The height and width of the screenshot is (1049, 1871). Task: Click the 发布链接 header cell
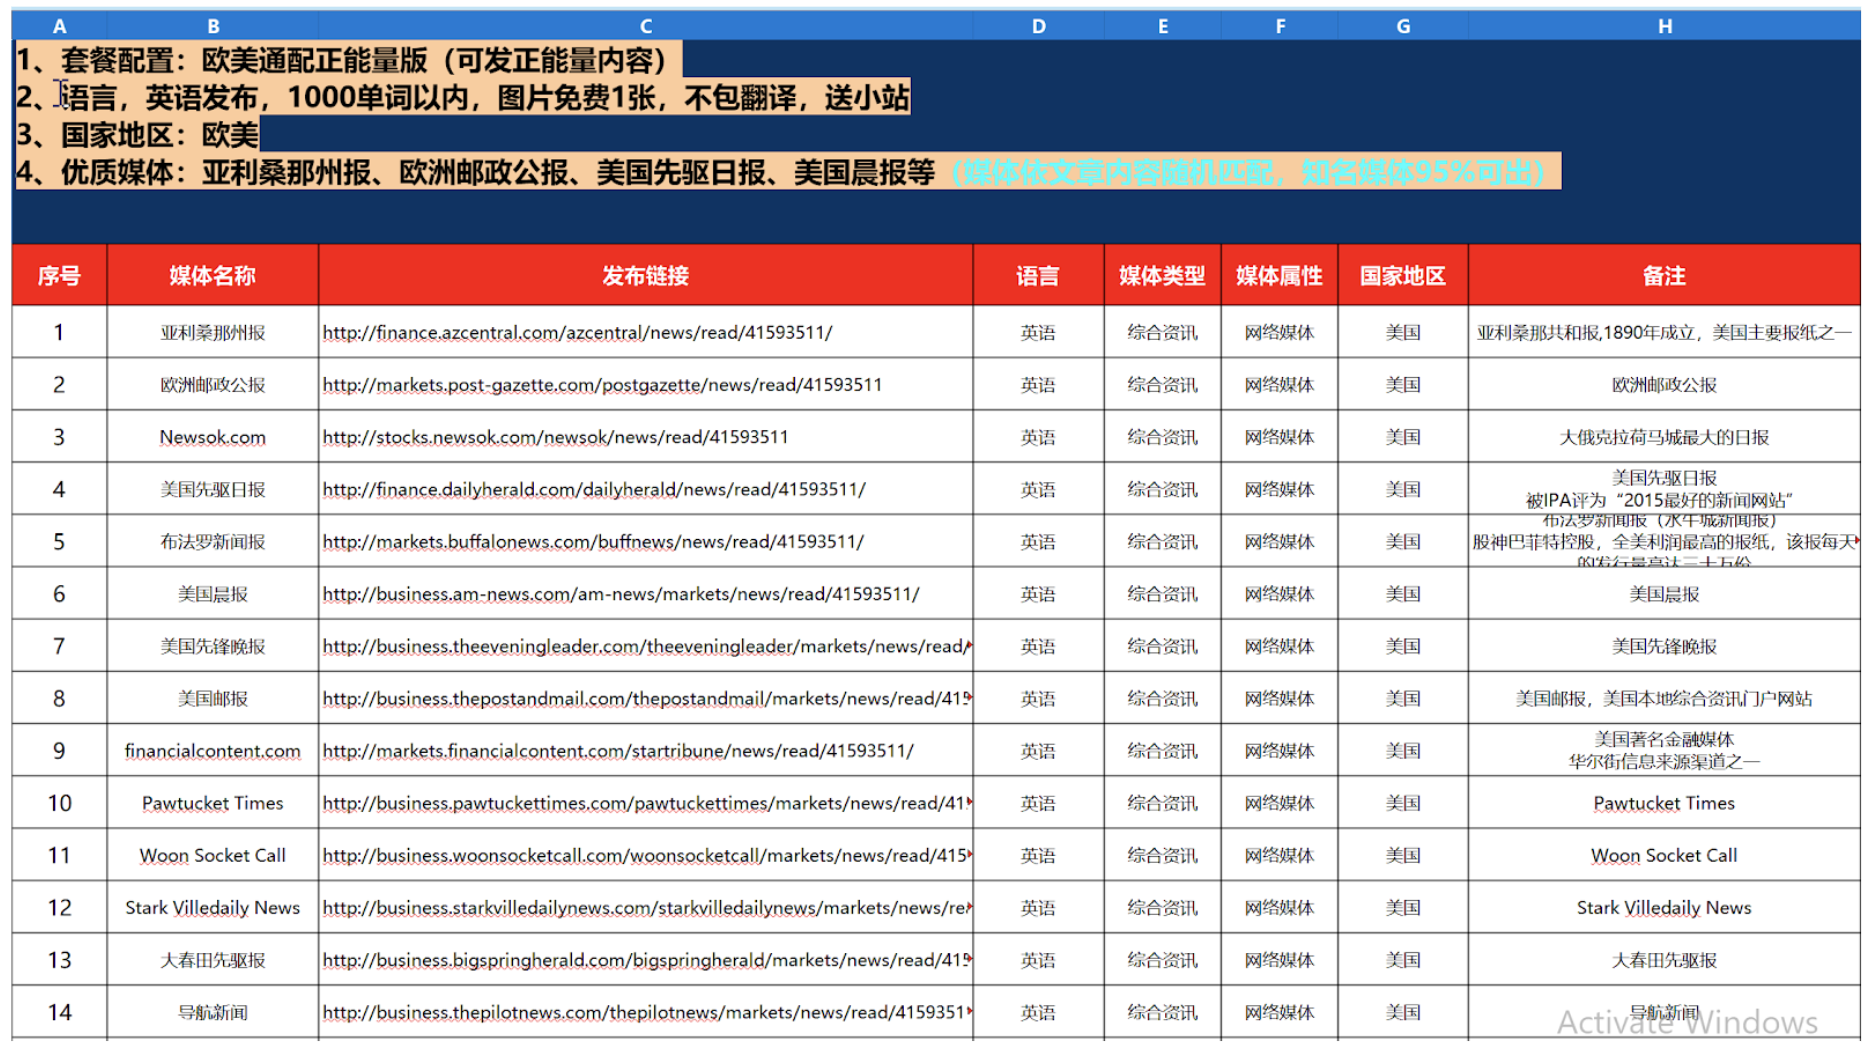point(646,275)
